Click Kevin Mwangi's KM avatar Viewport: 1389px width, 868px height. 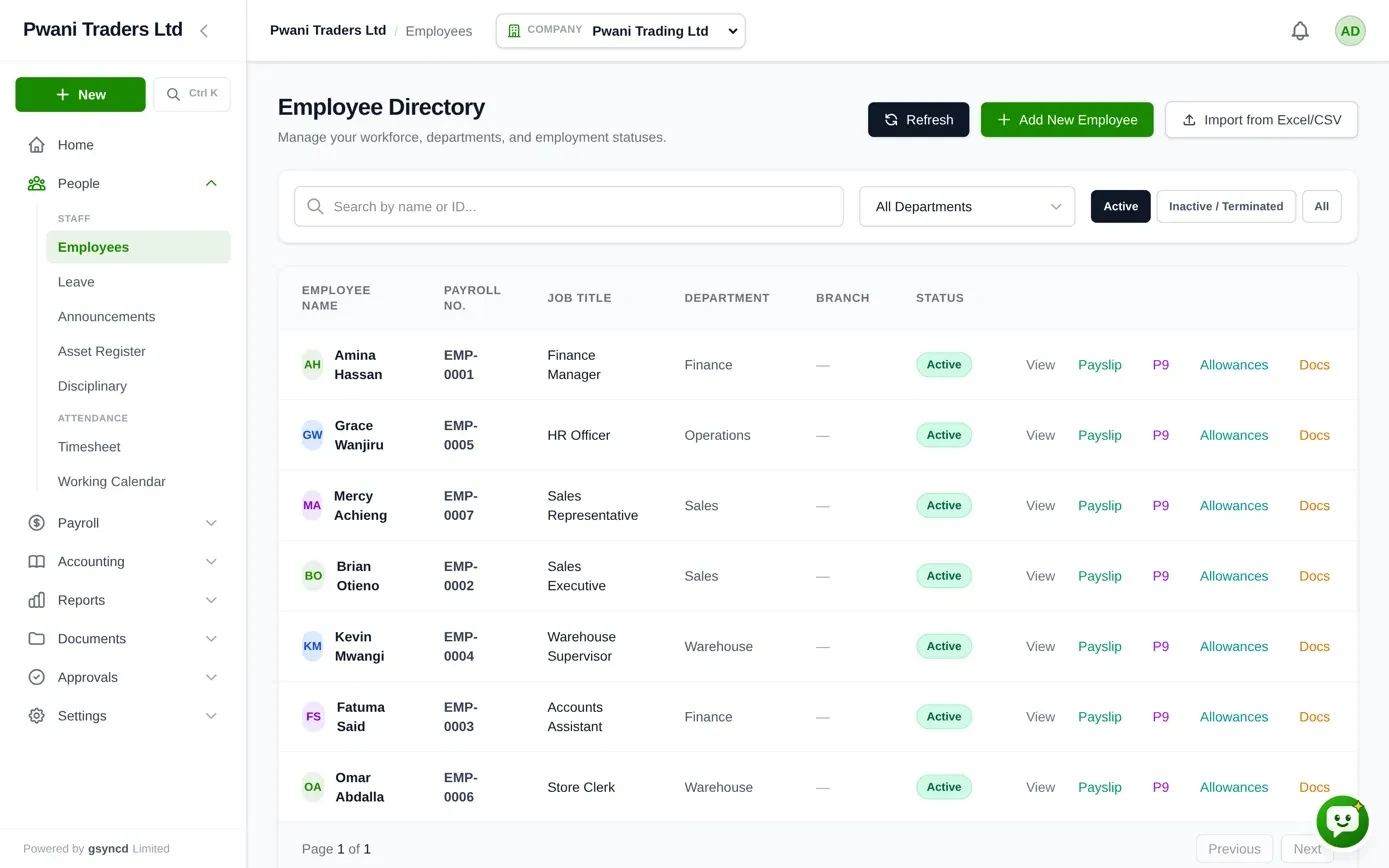pos(313,647)
